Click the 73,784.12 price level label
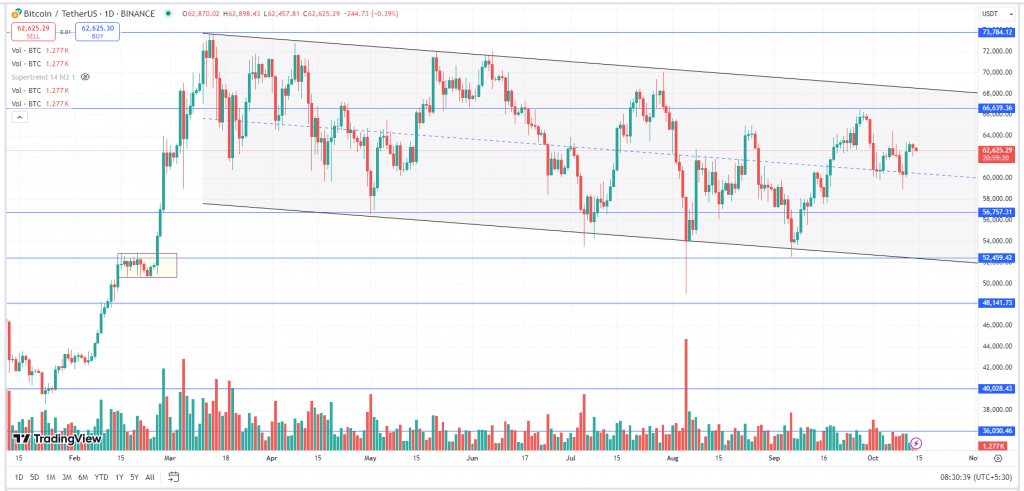 point(998,32)
